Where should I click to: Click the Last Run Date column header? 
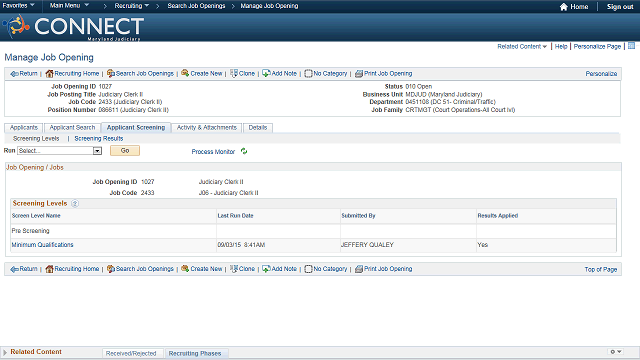coord(236,216)
